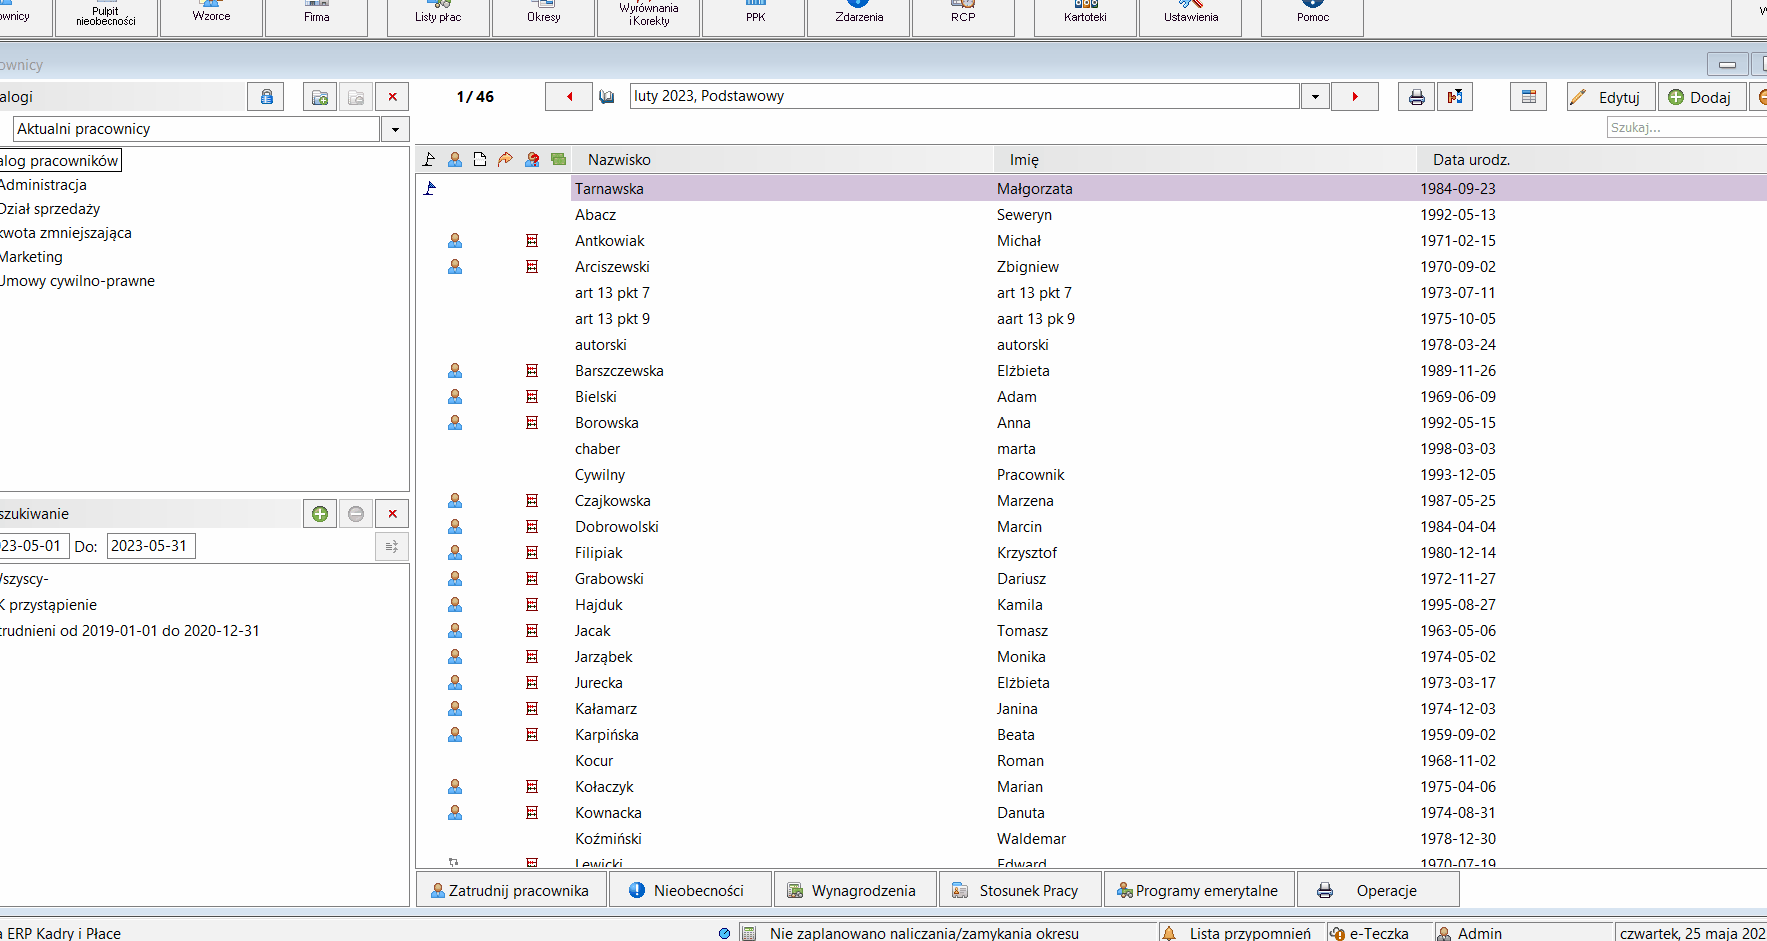Click the print icon in the toolbar

(1416, 97)
